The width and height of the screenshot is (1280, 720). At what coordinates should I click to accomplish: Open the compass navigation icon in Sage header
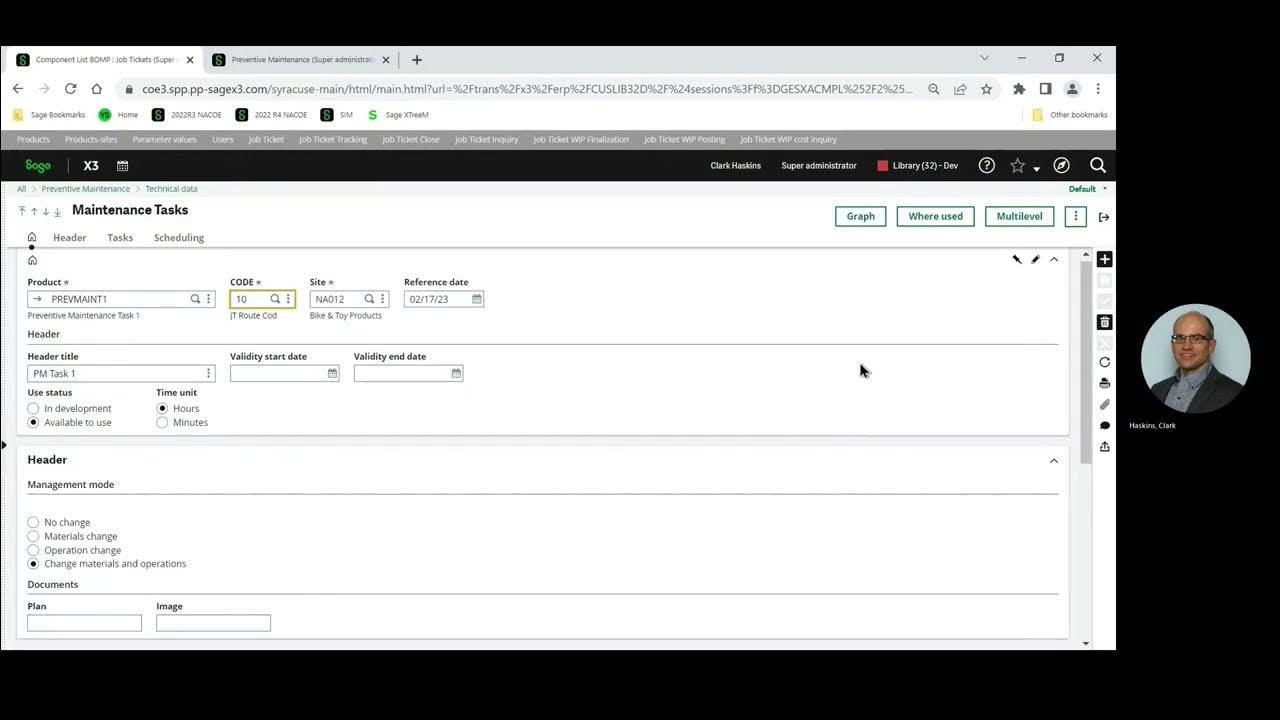pos(1062,166)
